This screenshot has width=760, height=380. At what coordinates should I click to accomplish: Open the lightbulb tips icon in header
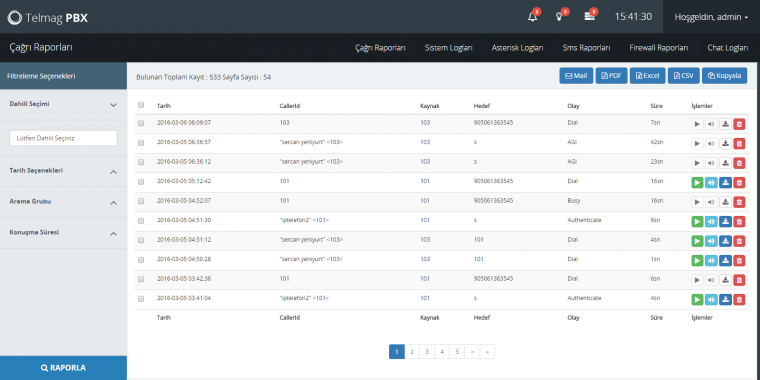point(559,16)
